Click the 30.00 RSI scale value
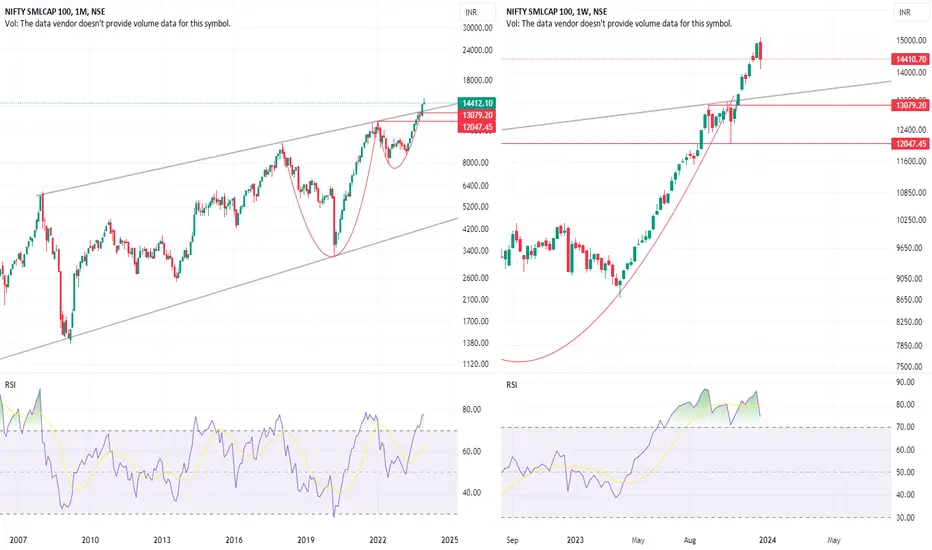 pos(905,518)
